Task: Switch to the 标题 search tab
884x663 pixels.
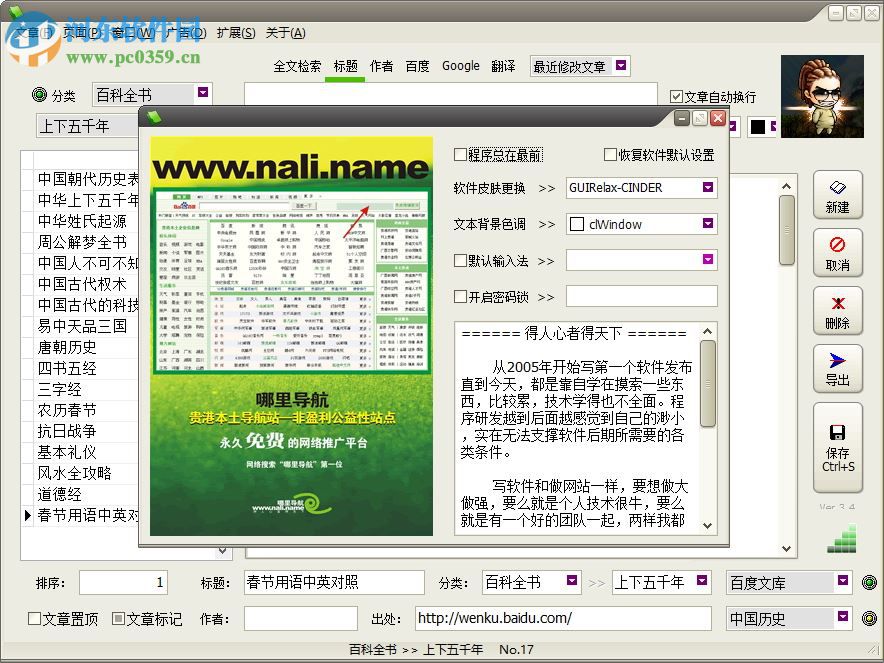Action: (x=346, y=65)
